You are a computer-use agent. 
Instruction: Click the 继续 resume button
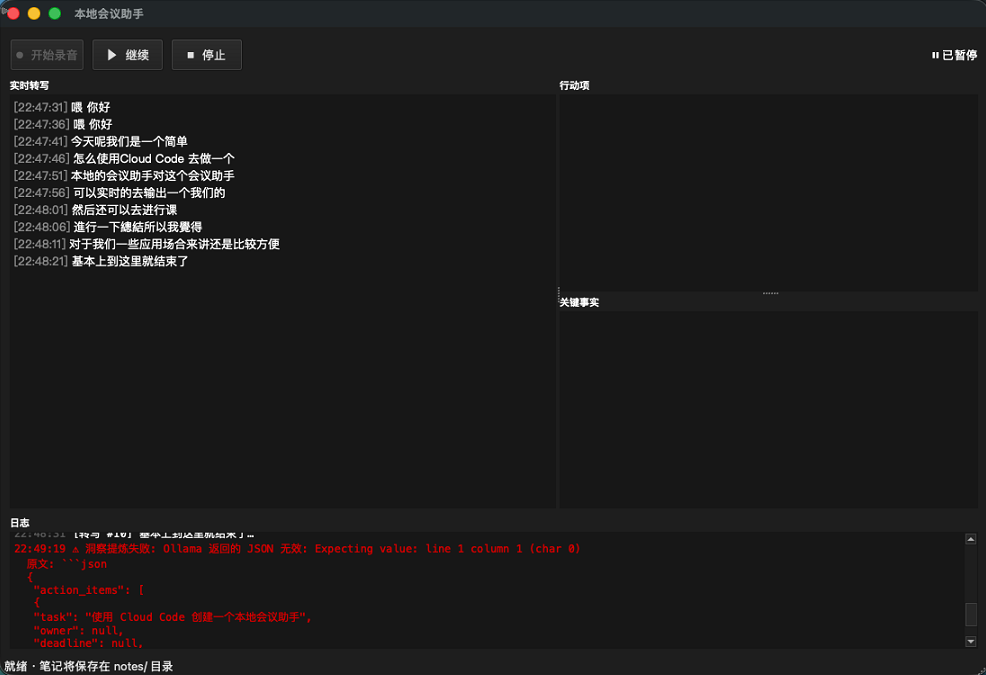coord(128,55)
